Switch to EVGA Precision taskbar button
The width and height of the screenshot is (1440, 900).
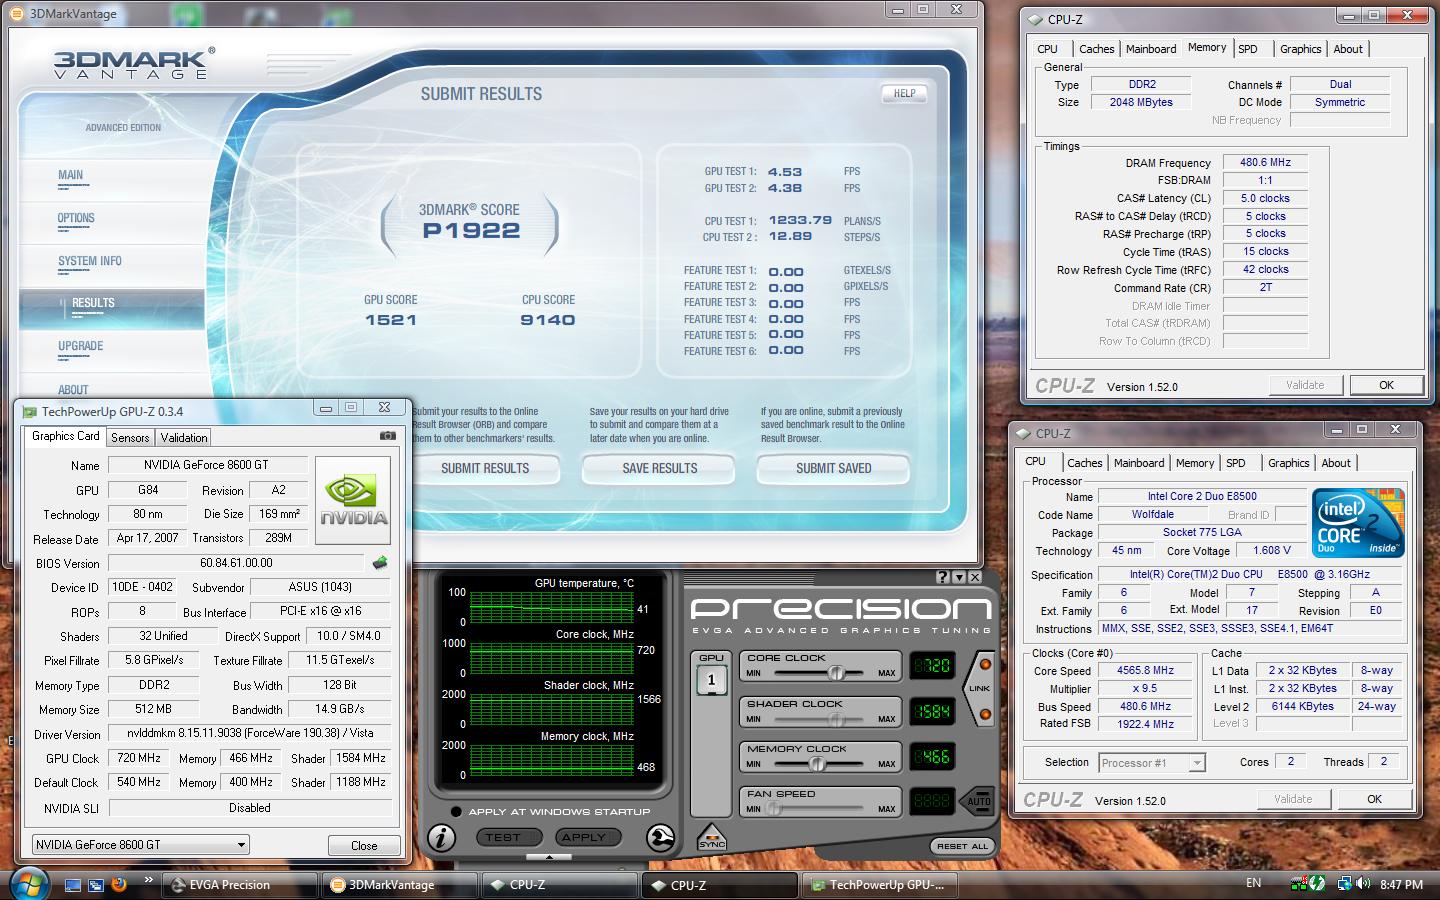[240, 885]
